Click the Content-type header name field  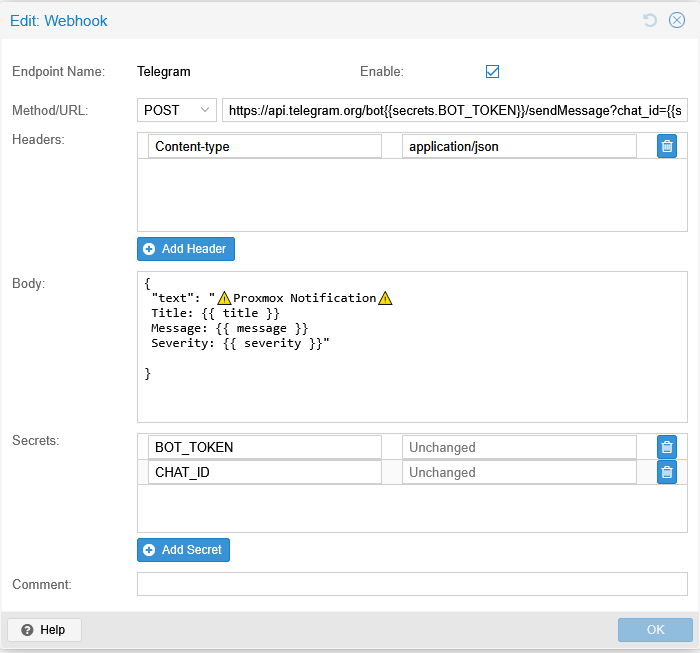[x=265, y=147]
